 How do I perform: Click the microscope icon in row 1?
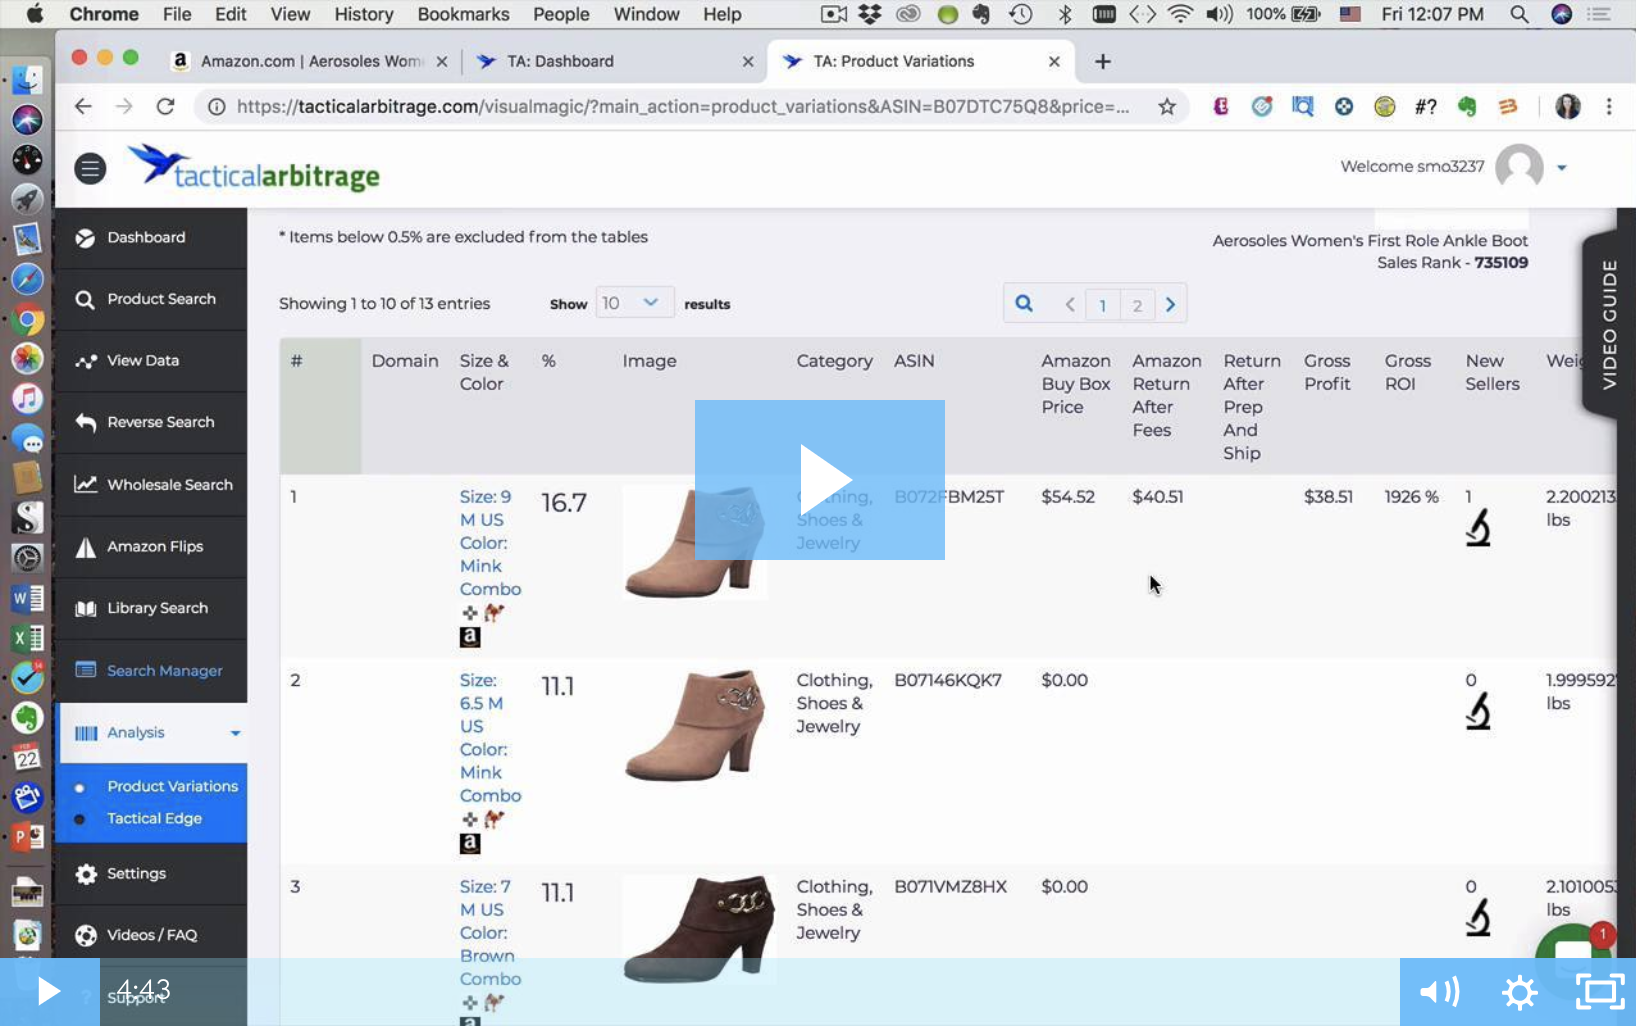pyautogui.click(x=1478, y=527)
